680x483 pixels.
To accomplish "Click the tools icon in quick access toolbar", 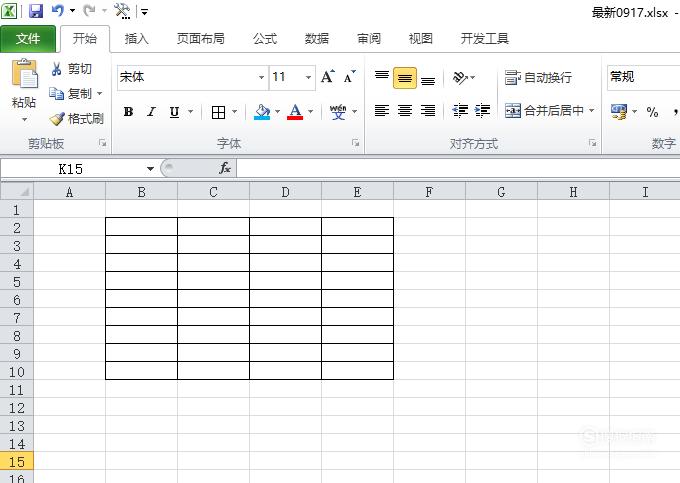I will tap(122, 11).
